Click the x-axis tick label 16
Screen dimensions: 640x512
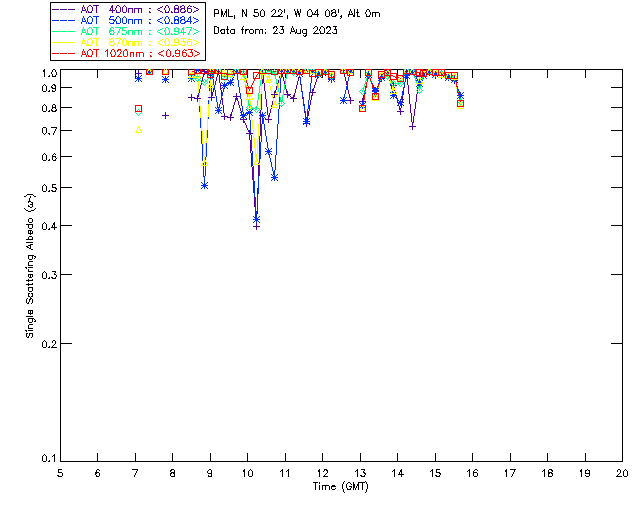[473, 473]
